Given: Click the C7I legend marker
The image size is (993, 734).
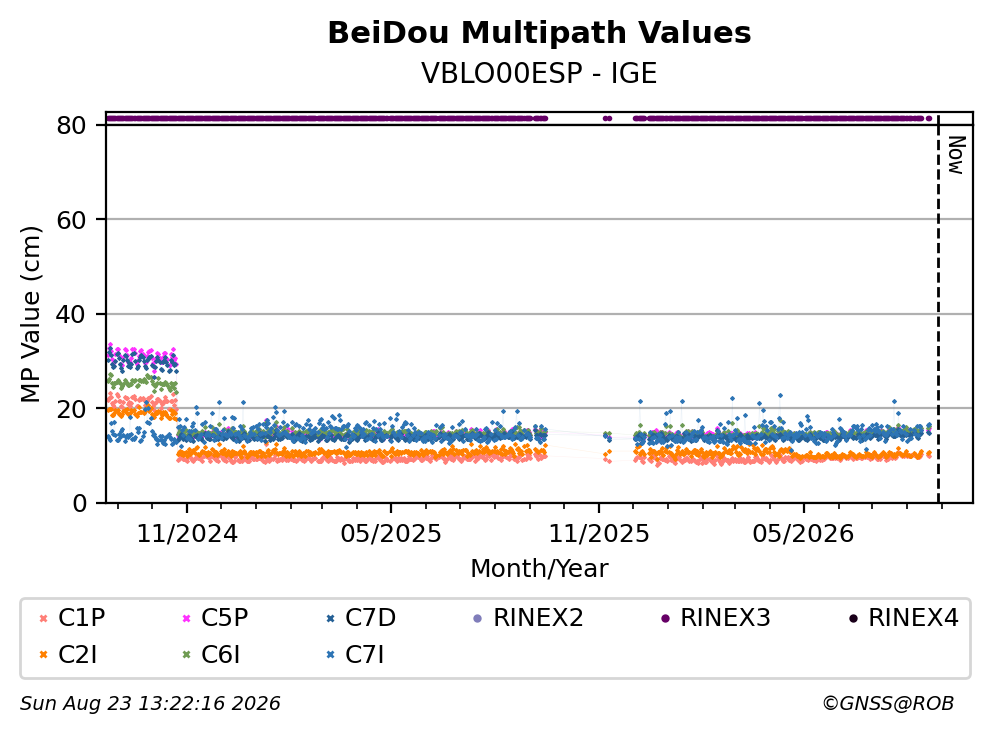Looking at the screenshot, I should [x=330, y=655].
